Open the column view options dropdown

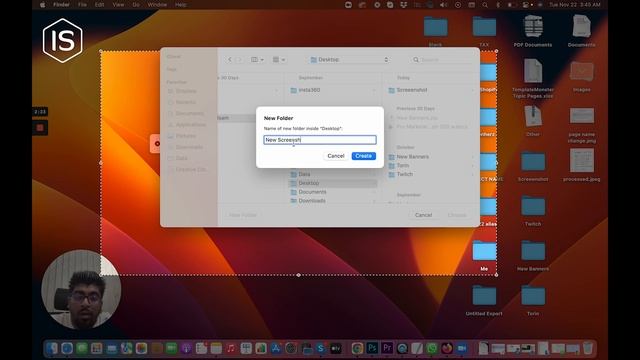(x=257, y=60)
